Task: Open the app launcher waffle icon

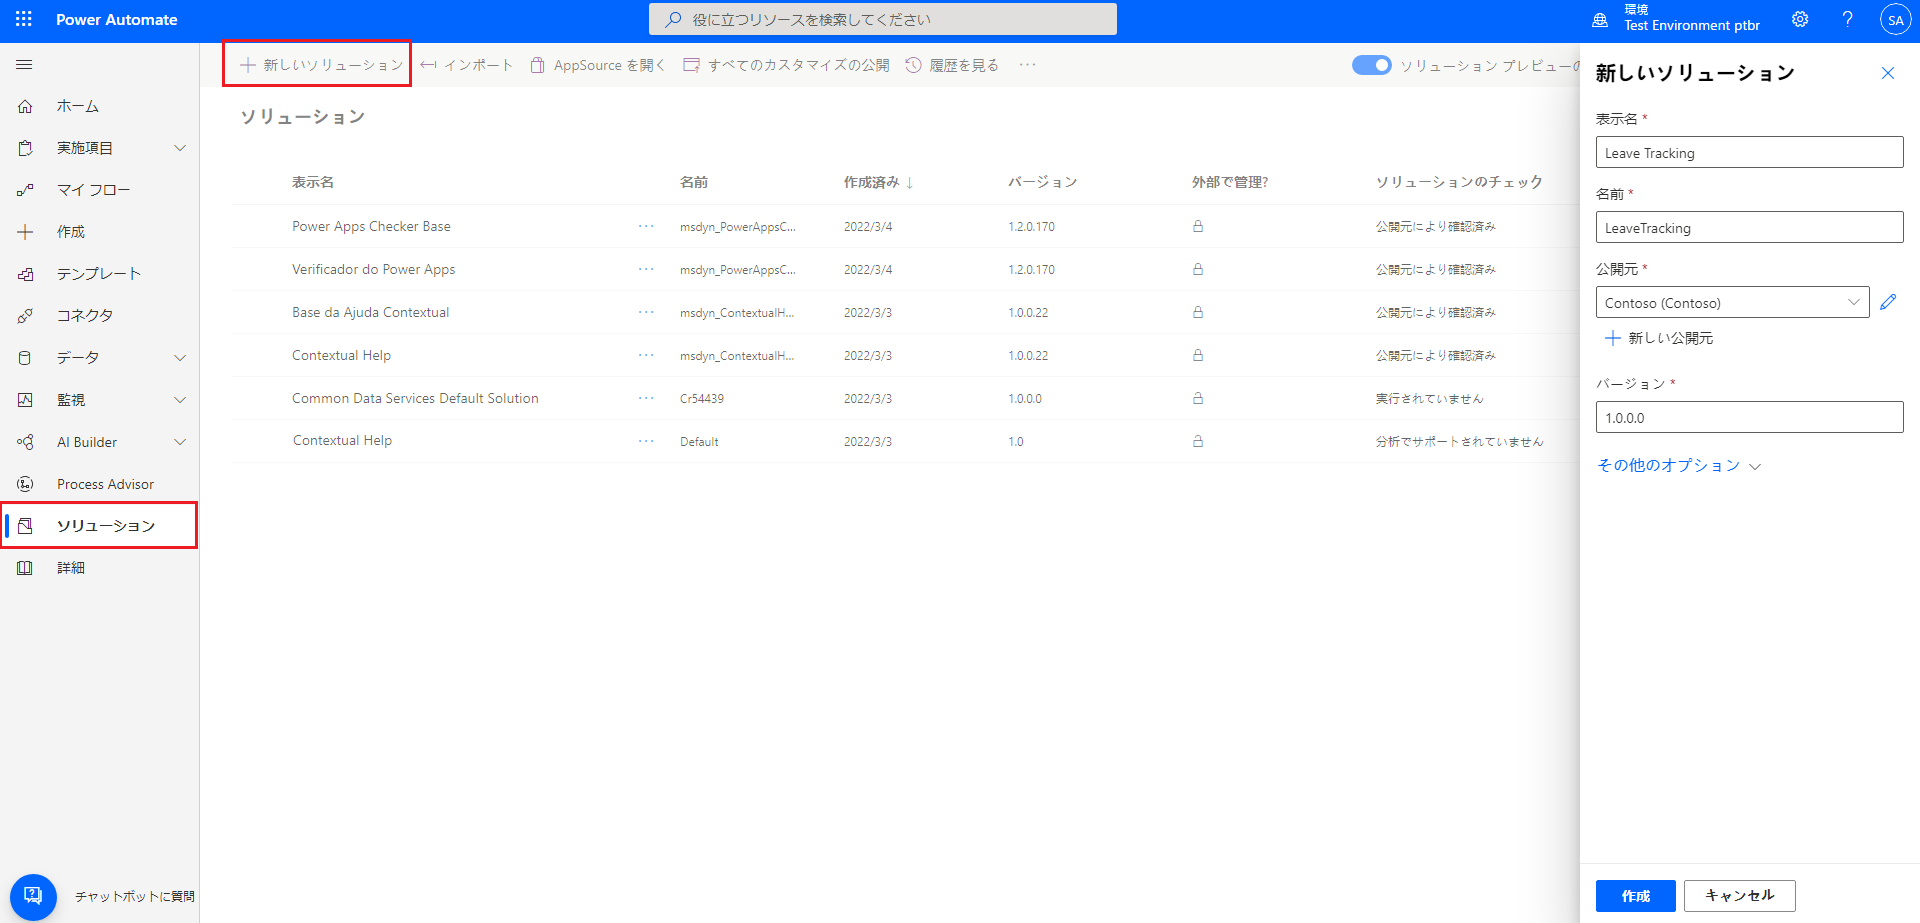Action: [24, 19]
